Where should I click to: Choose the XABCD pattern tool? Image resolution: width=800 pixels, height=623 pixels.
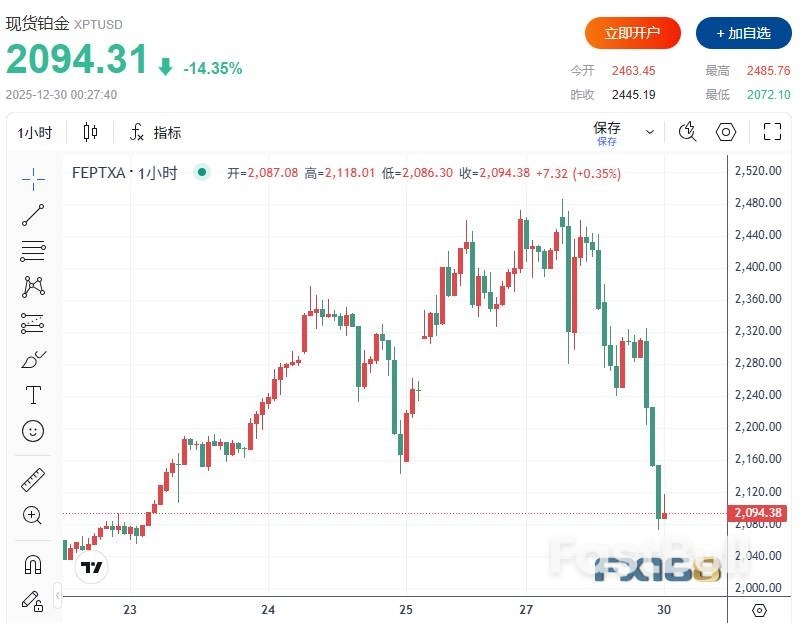(x=33, y=287)
